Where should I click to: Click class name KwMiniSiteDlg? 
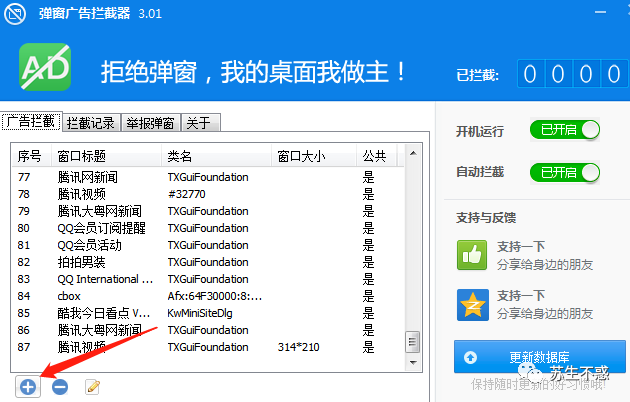click(200, 313)
